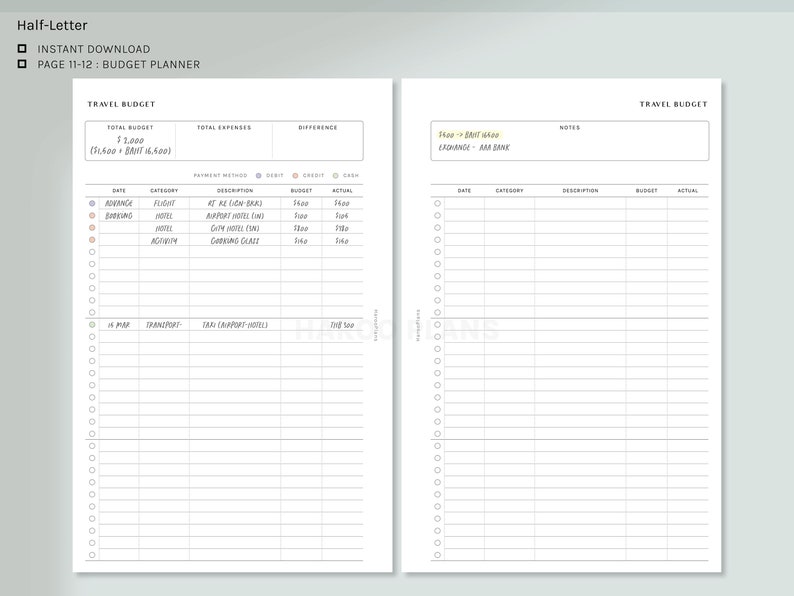Viewport: 794px width, 596px height.
Task: Click the INSTANT DOWNLOAD text
Action: (94, 49)
